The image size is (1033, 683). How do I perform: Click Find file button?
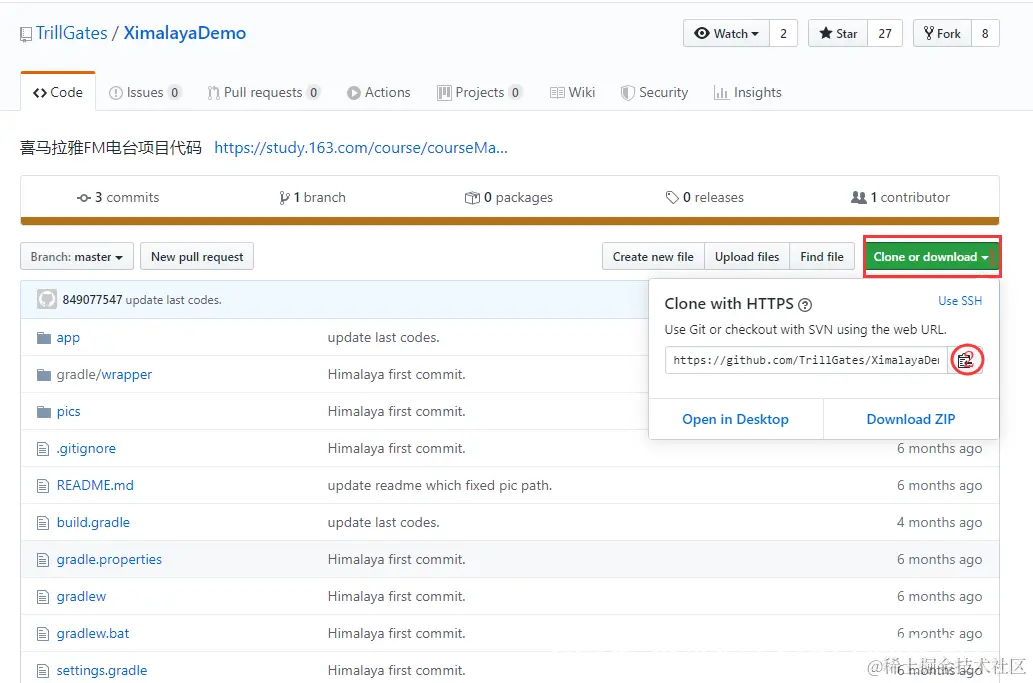(x=822, y=256)
